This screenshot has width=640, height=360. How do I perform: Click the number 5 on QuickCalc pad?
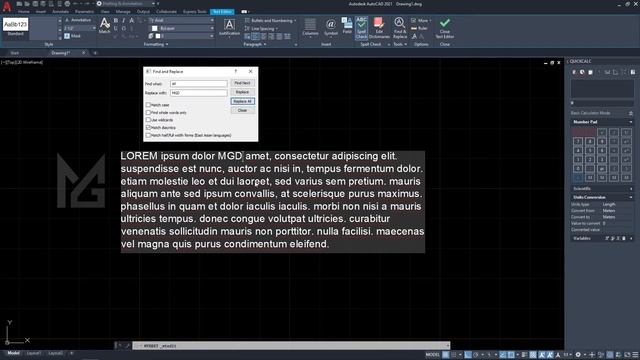(590, 151)
